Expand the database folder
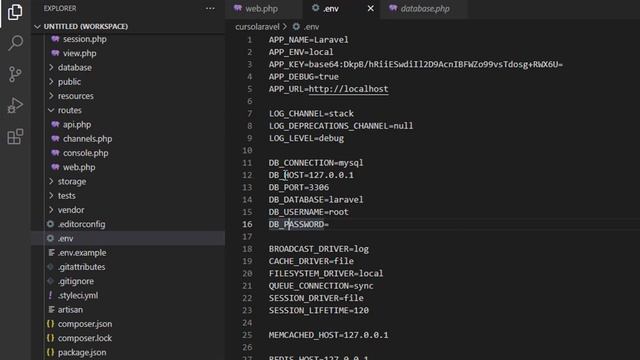This screenshot has width=640, height=360. [75, 67]
